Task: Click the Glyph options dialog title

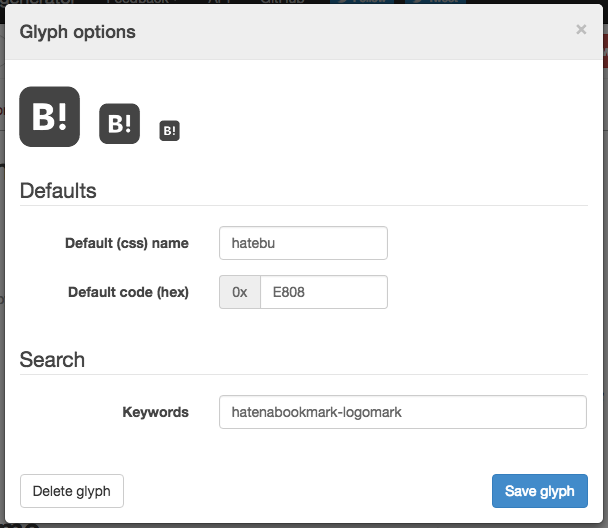Action: 78,32
